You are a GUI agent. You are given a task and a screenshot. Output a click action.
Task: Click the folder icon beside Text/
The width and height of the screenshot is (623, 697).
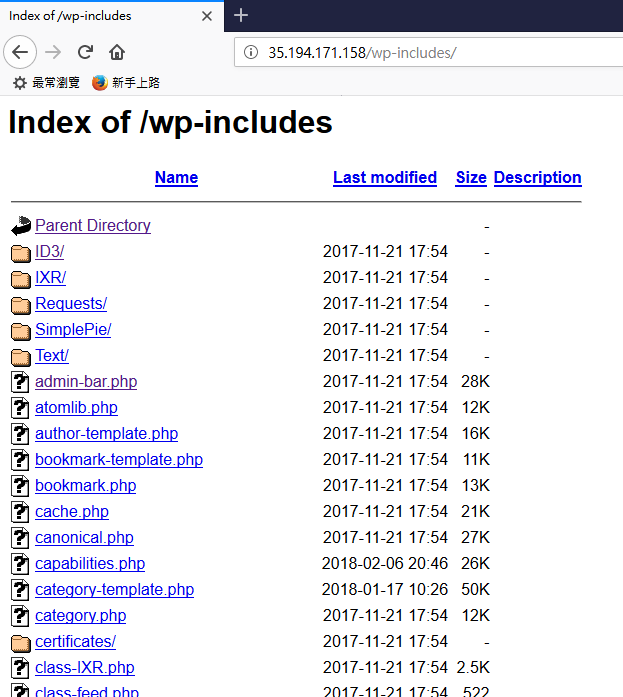tap(21, 357)
